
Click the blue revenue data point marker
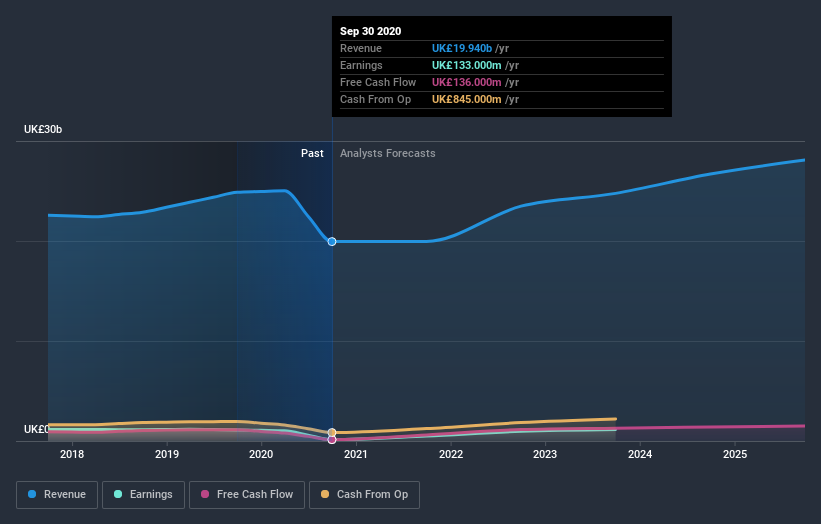(332, 241)
